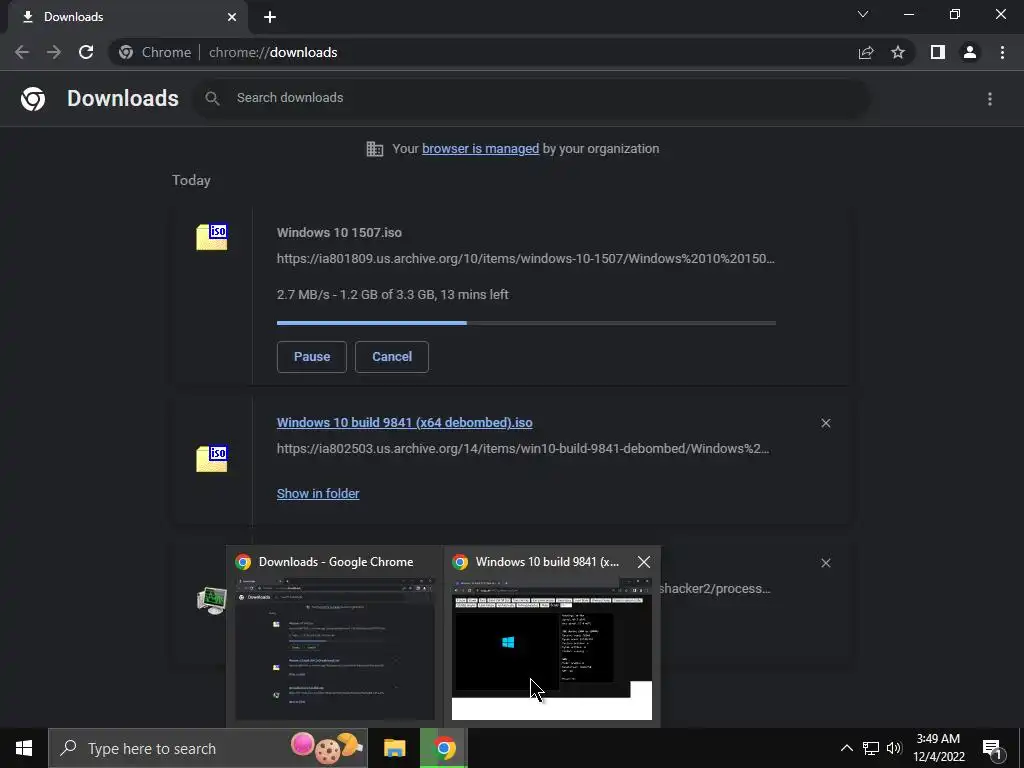Viewport: 1024px width, 768px height.
Task: Click the build 9841 iso file icon
Action: tap(212, 458)
